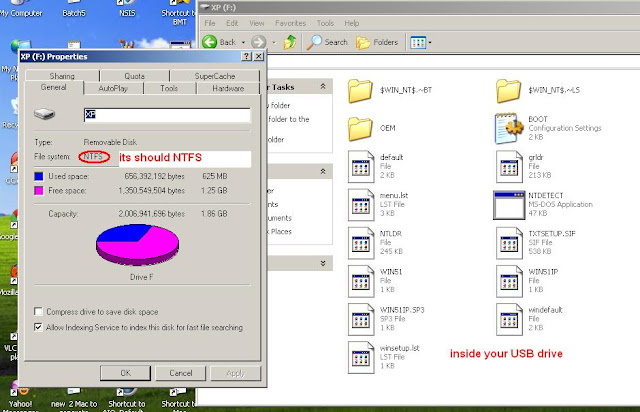Select the NTLDR file icon
The width and height of the screenshot is (640, 412).
pyautogui.click(x=361, y=243)
